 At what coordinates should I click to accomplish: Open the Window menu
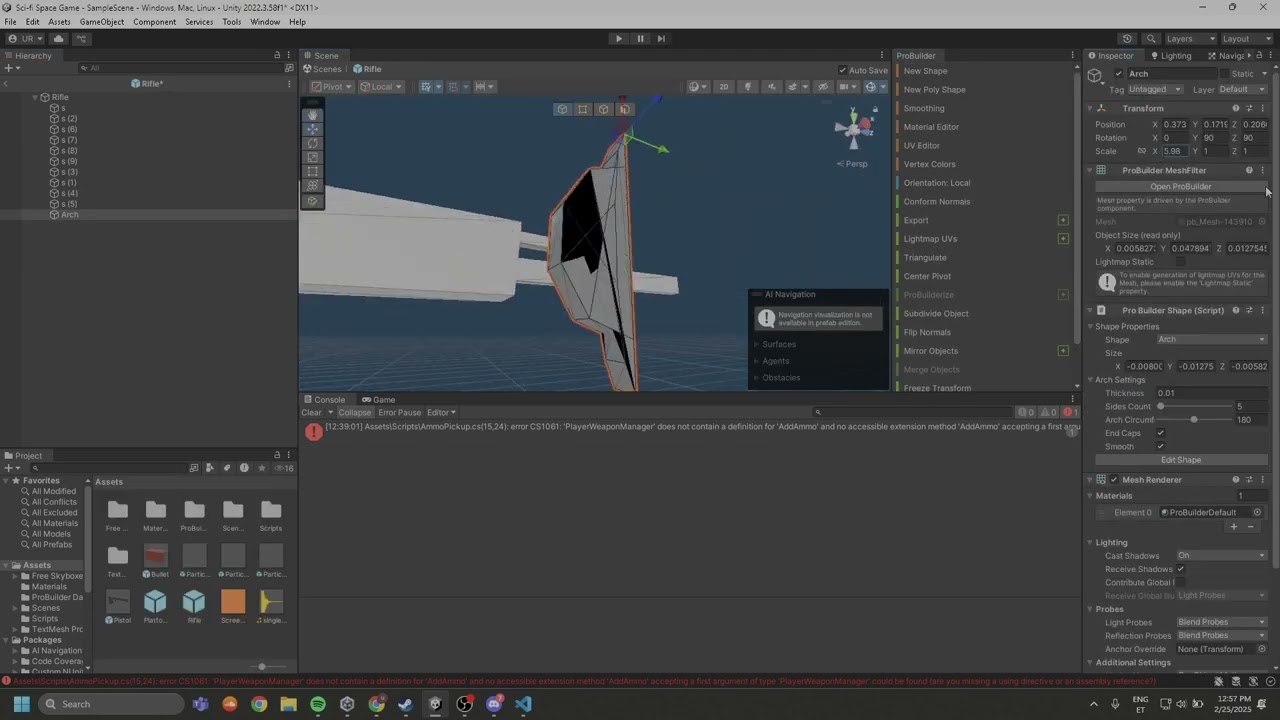coord(265,22)
